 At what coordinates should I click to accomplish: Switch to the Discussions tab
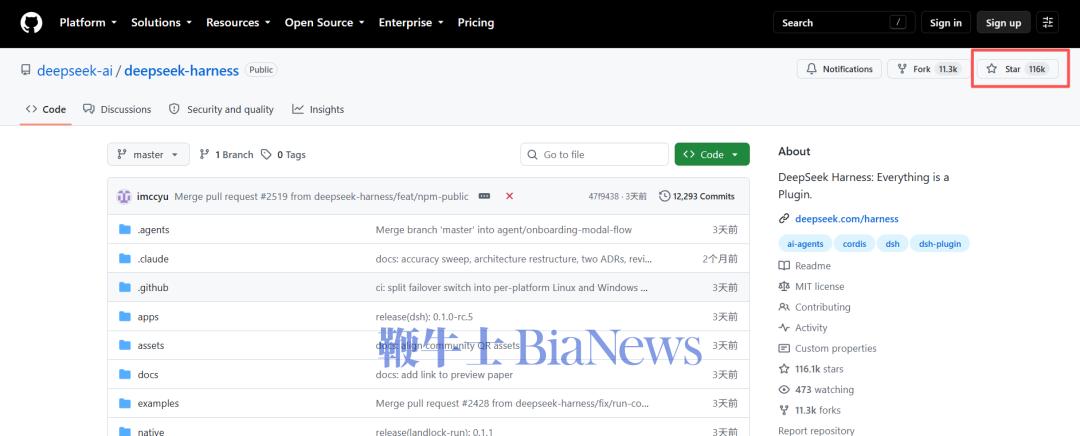(117, 110)
